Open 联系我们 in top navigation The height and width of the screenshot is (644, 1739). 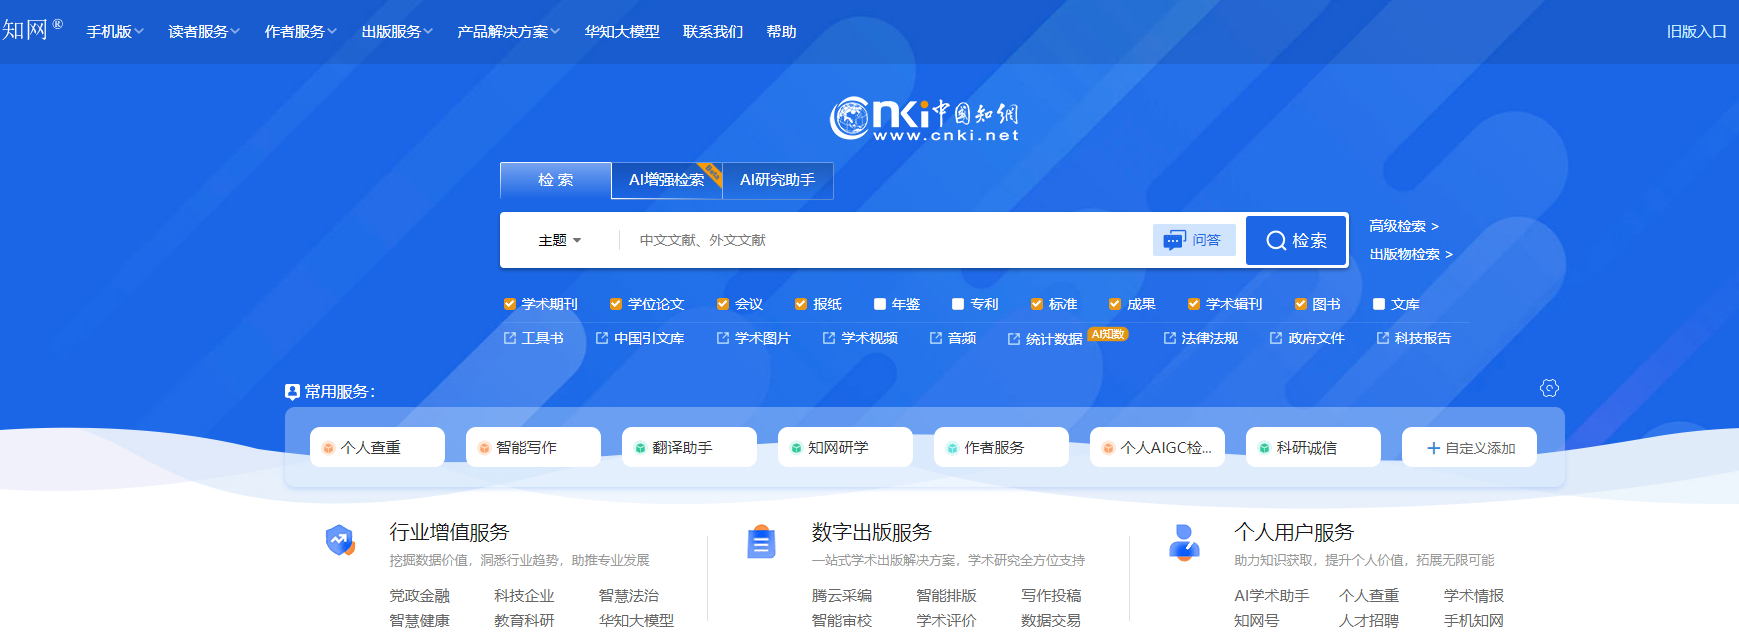pyautogui.click(x=713, y=32)
